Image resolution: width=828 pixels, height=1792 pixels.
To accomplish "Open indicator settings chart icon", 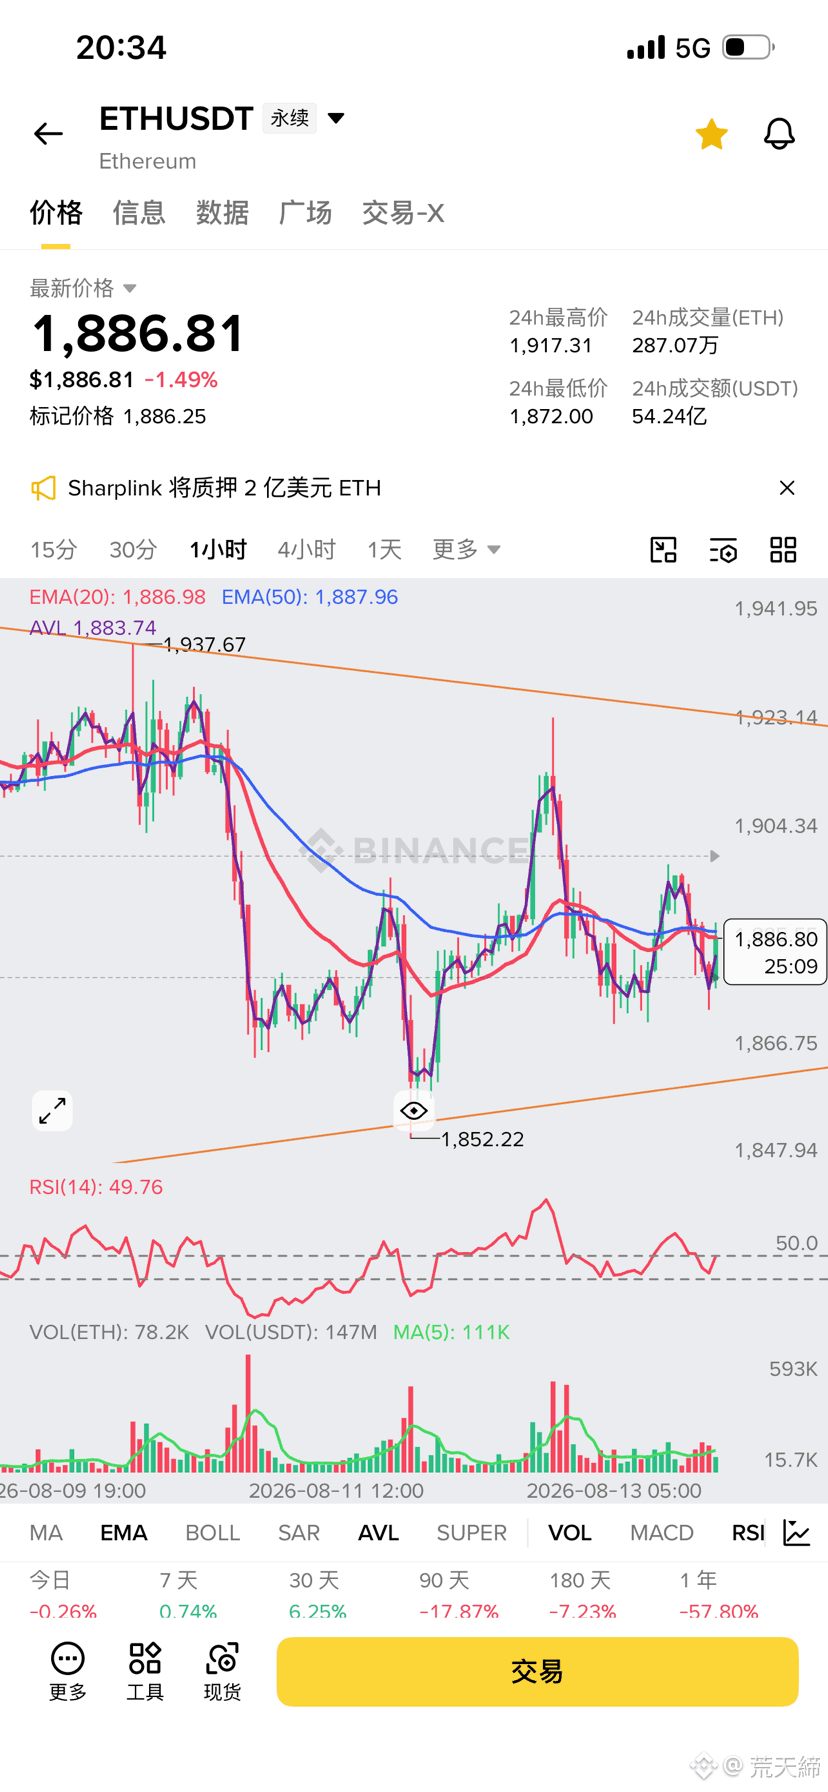I will [797, 1533].
